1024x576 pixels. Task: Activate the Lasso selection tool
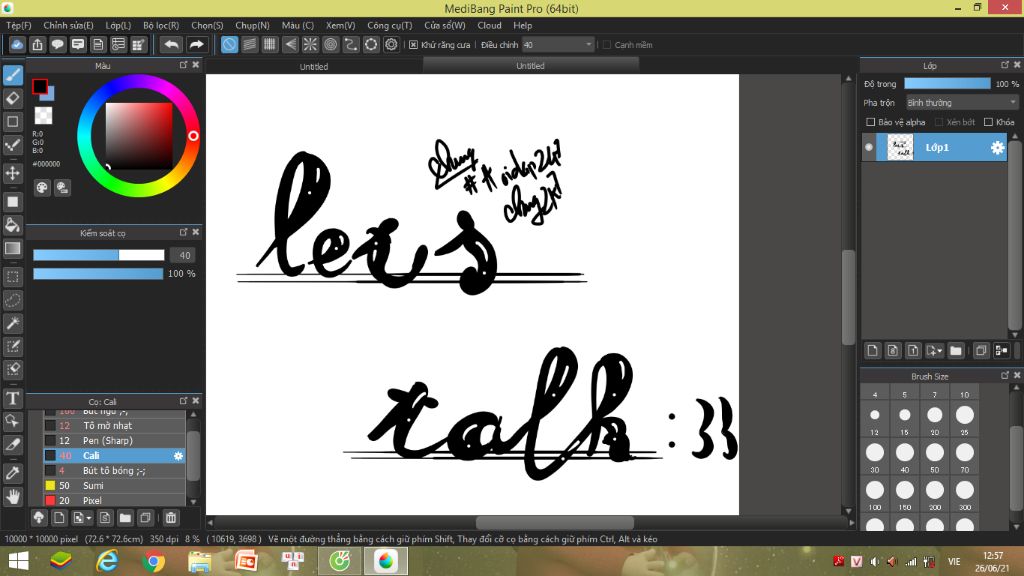[x=12, y=300]
